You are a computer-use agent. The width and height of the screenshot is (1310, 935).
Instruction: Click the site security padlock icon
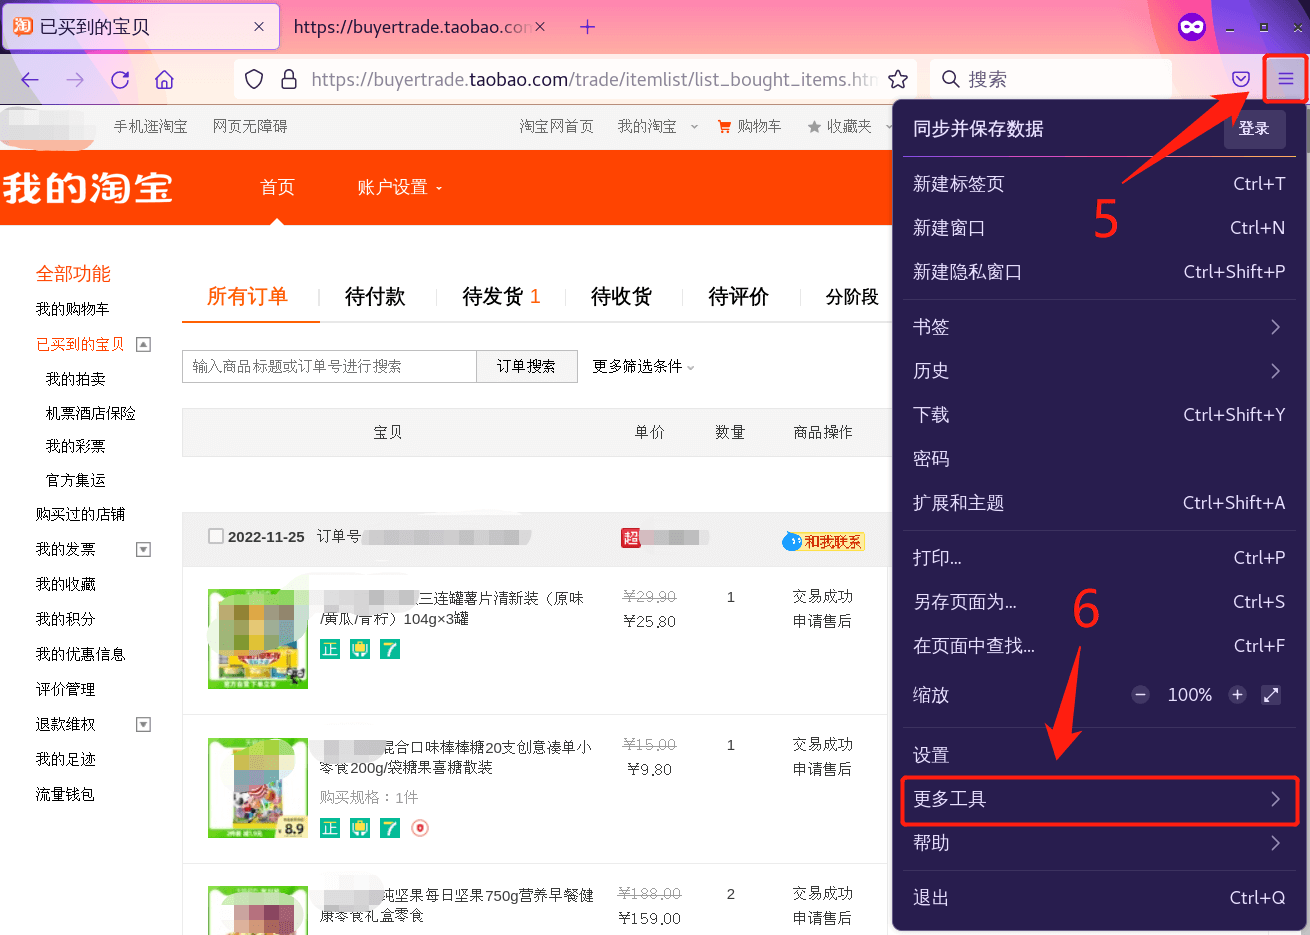289,79
